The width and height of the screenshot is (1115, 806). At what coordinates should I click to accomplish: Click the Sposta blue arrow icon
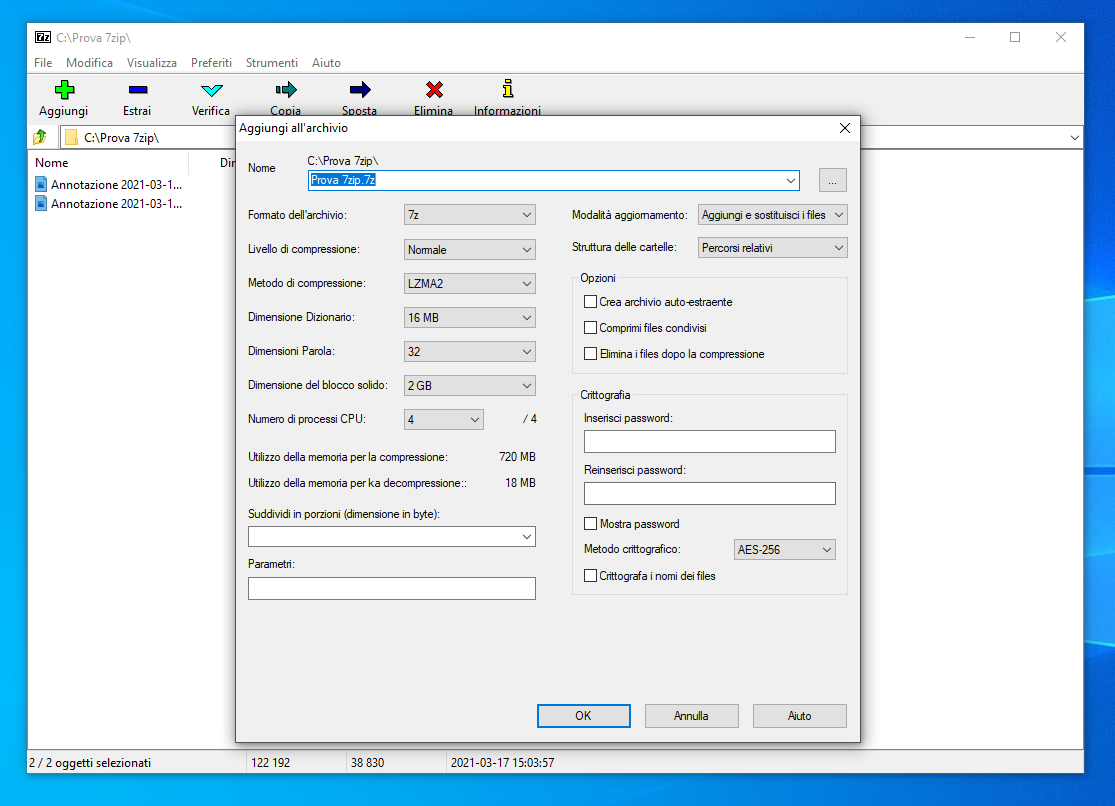360,90
